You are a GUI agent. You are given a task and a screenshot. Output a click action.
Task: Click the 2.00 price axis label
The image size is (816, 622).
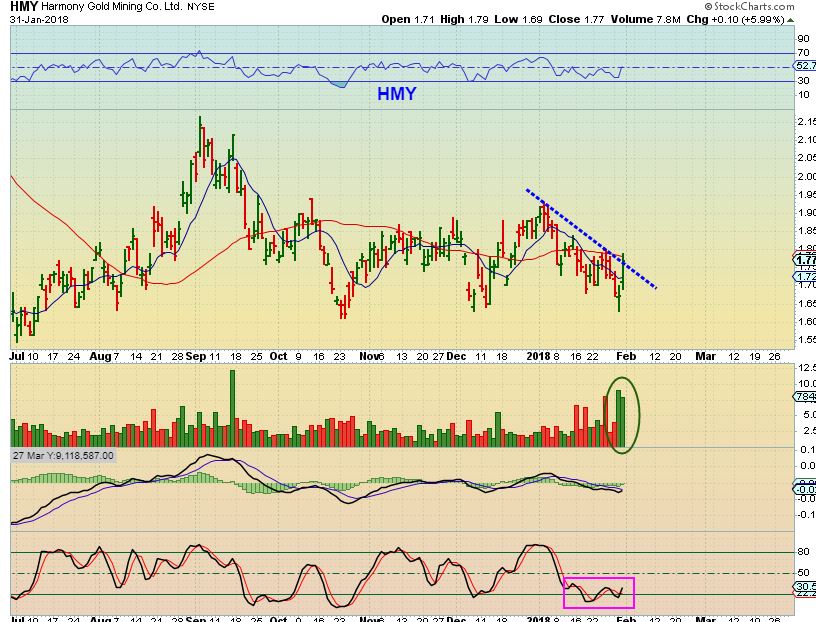click(x=807, y=176)
